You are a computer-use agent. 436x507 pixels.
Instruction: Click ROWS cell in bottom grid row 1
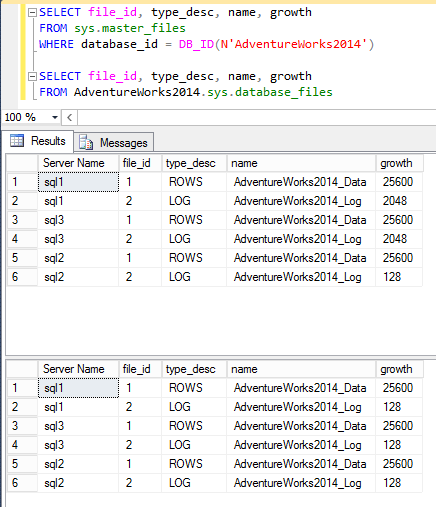tap(194, 388)
